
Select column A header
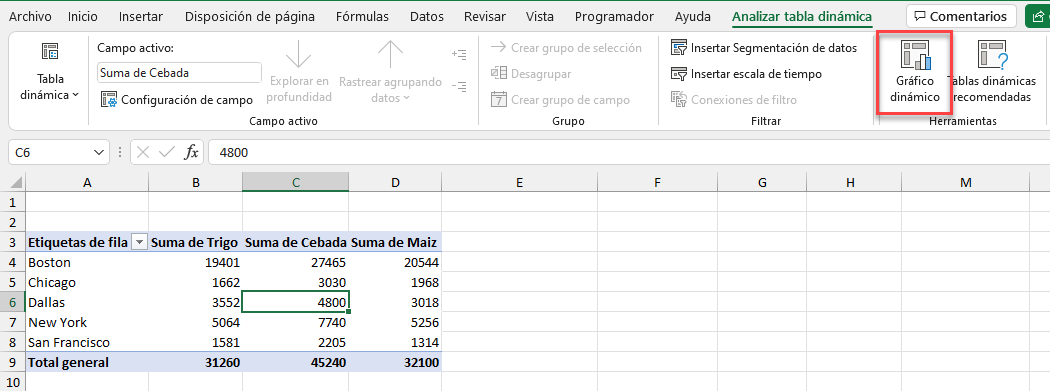point(87,181)
